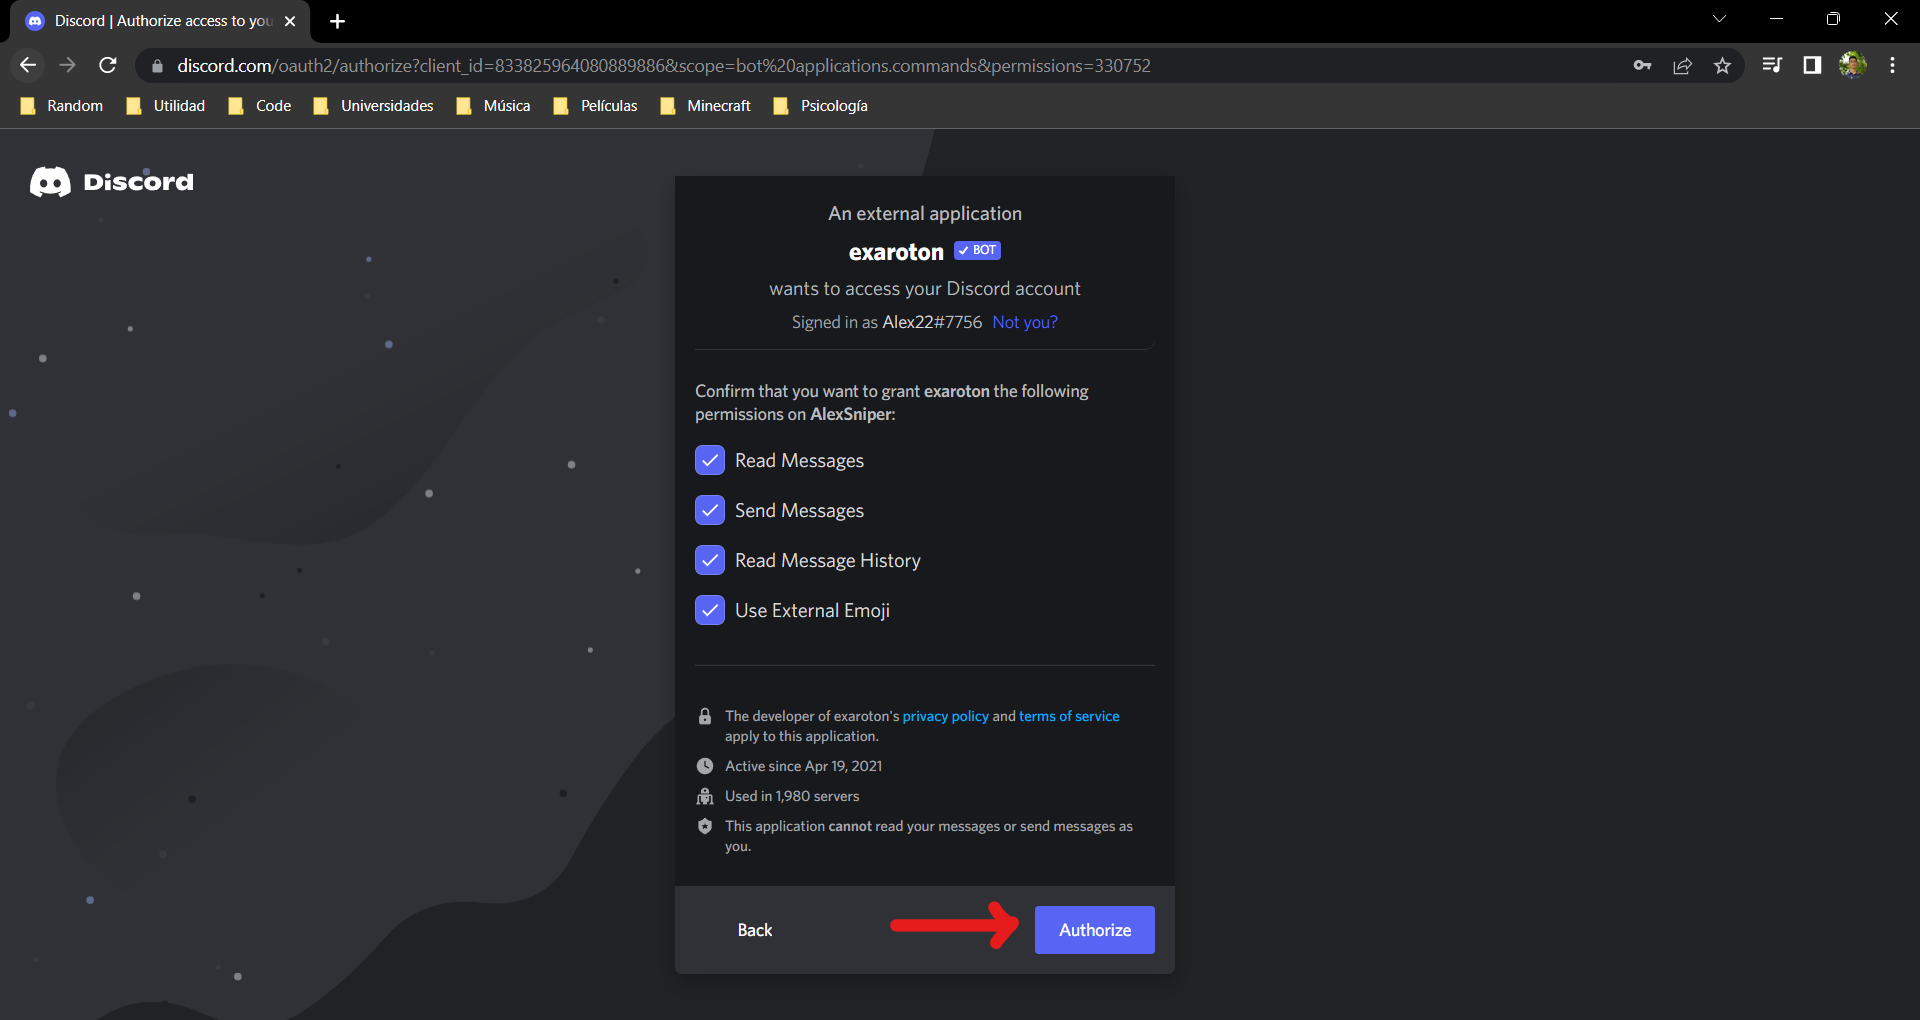This screenshot has width=1920, height=1020.
Task: Close the Discord Authorize tab
Action: click(x=290, y=21)
